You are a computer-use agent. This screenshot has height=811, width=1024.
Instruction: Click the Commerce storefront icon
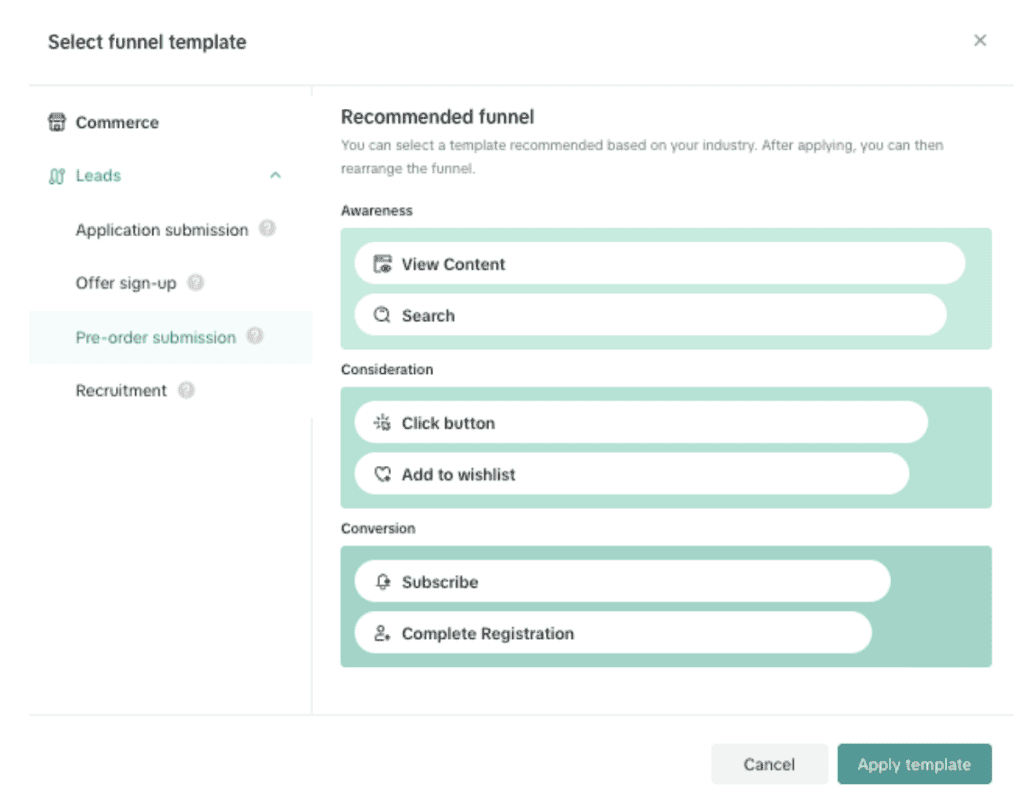pyautogui.click(x=57, y=122)
